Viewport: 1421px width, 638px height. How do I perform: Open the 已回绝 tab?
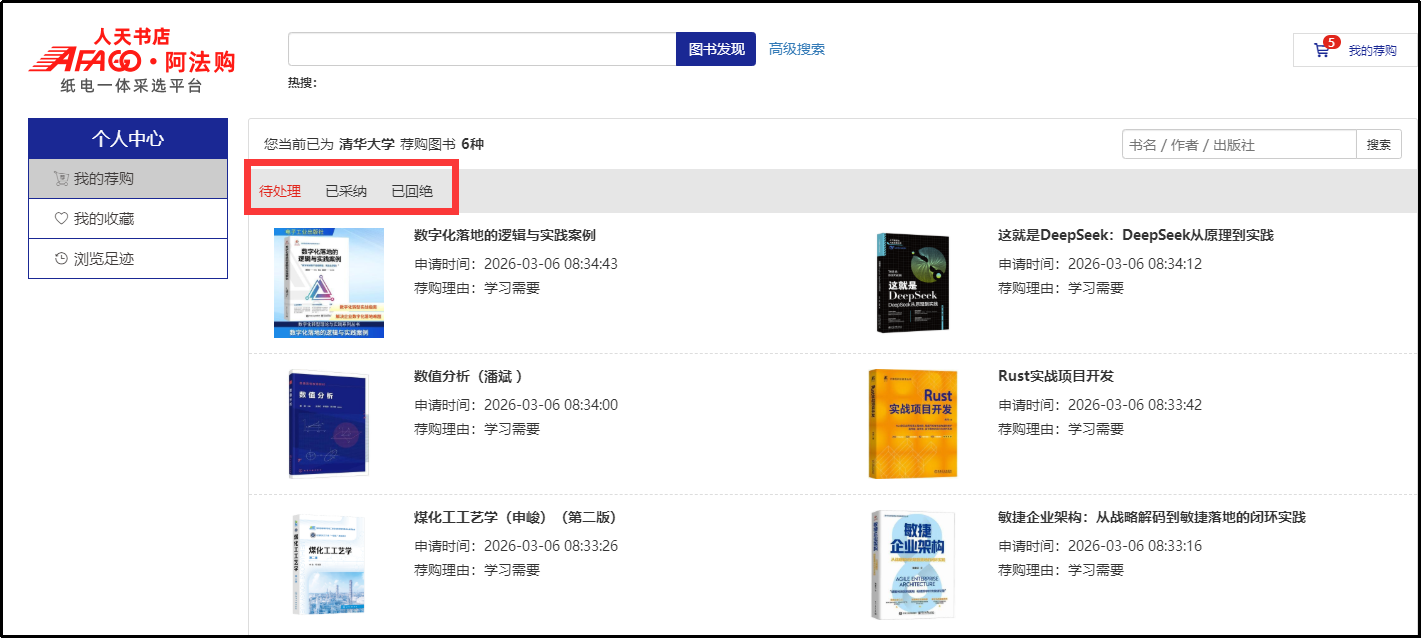coord(412,191)
